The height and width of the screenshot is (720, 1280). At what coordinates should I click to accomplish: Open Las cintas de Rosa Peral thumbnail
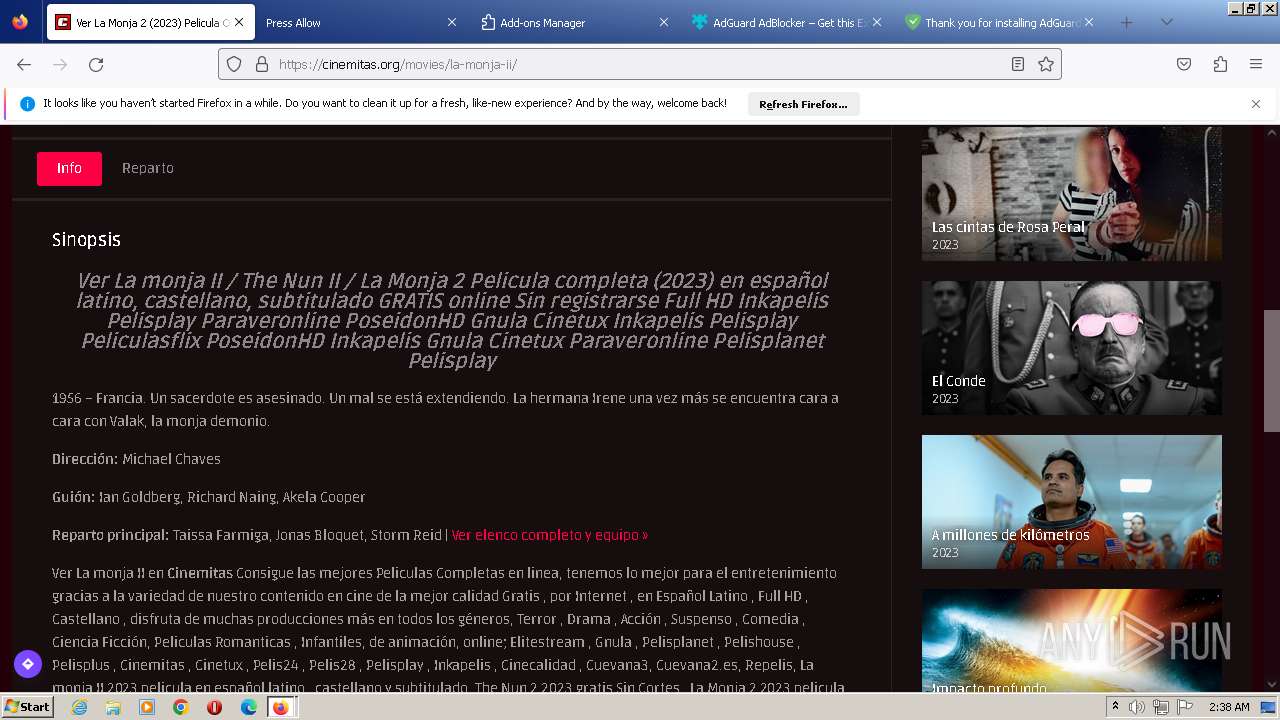point(1071,193)
